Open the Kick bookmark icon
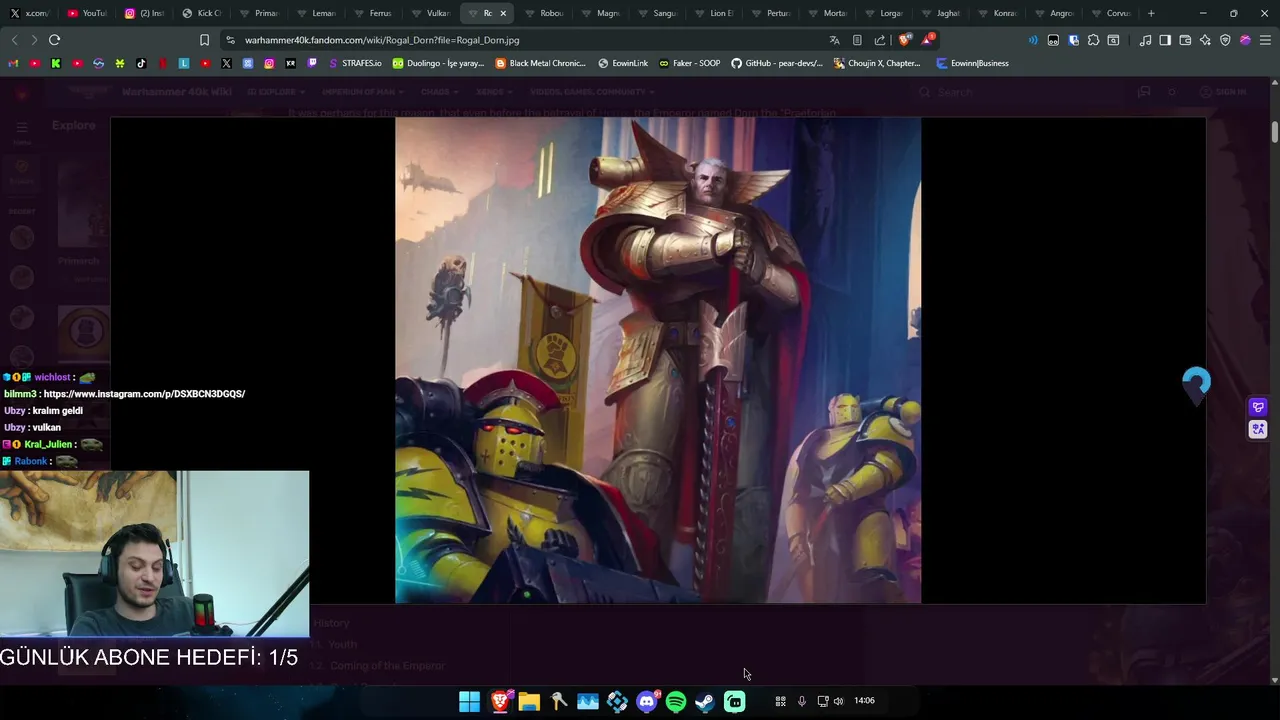 [56, 63]
